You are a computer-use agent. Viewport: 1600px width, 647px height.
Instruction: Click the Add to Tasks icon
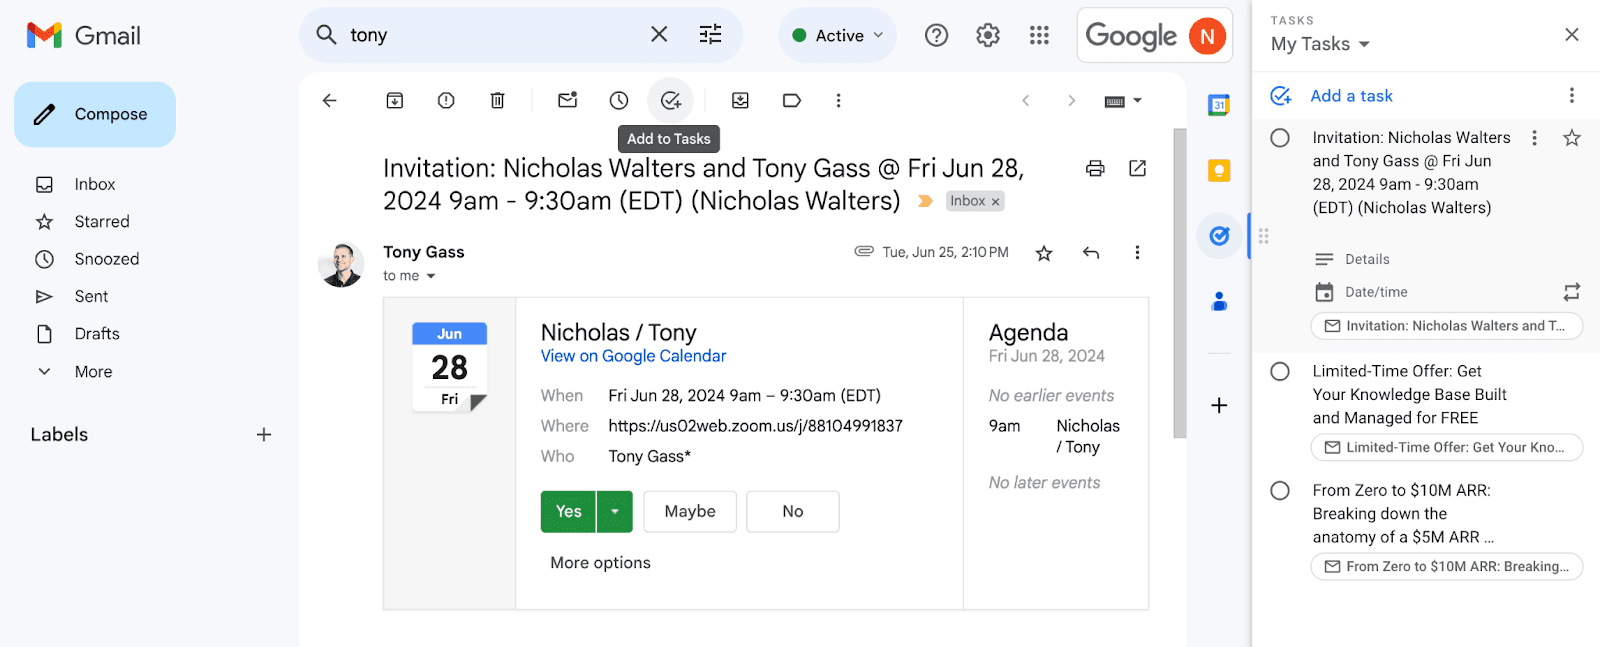(670, 100)
